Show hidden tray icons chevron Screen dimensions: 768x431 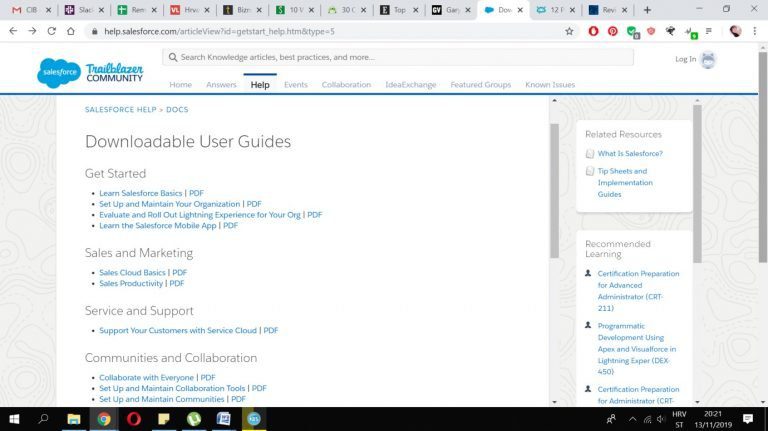pos(633,419)
